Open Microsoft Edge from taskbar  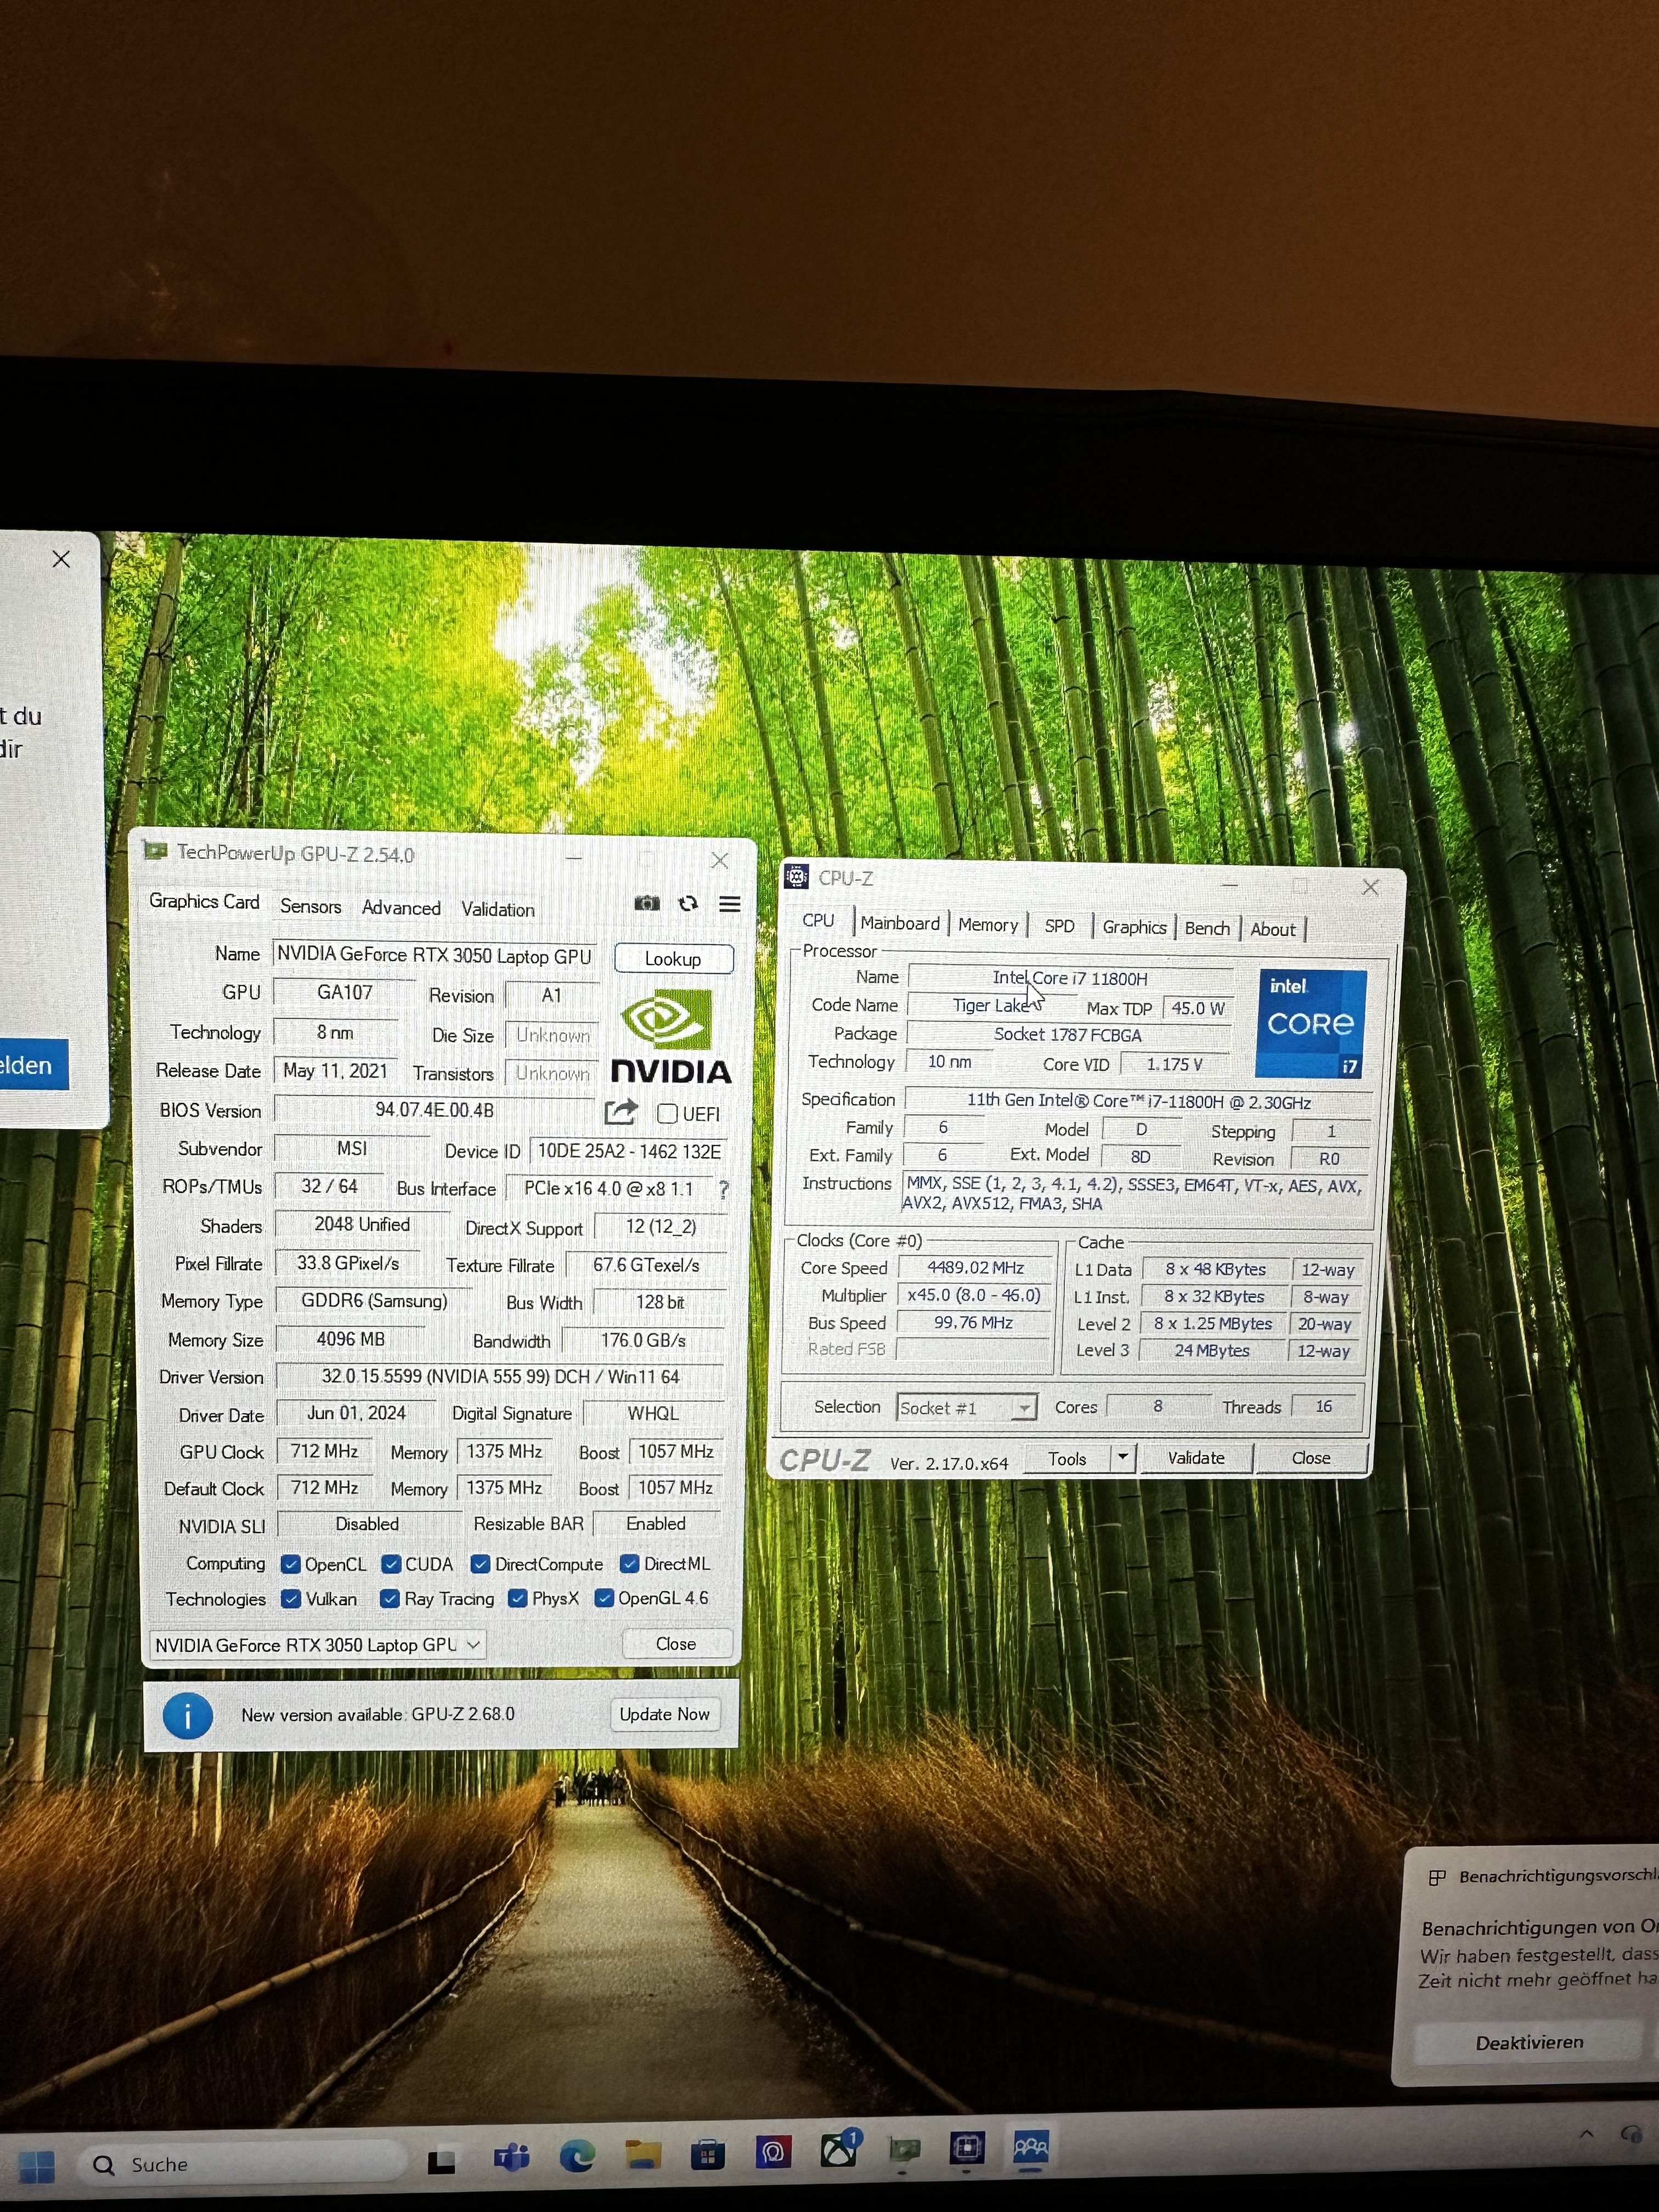click(577, 2157)
